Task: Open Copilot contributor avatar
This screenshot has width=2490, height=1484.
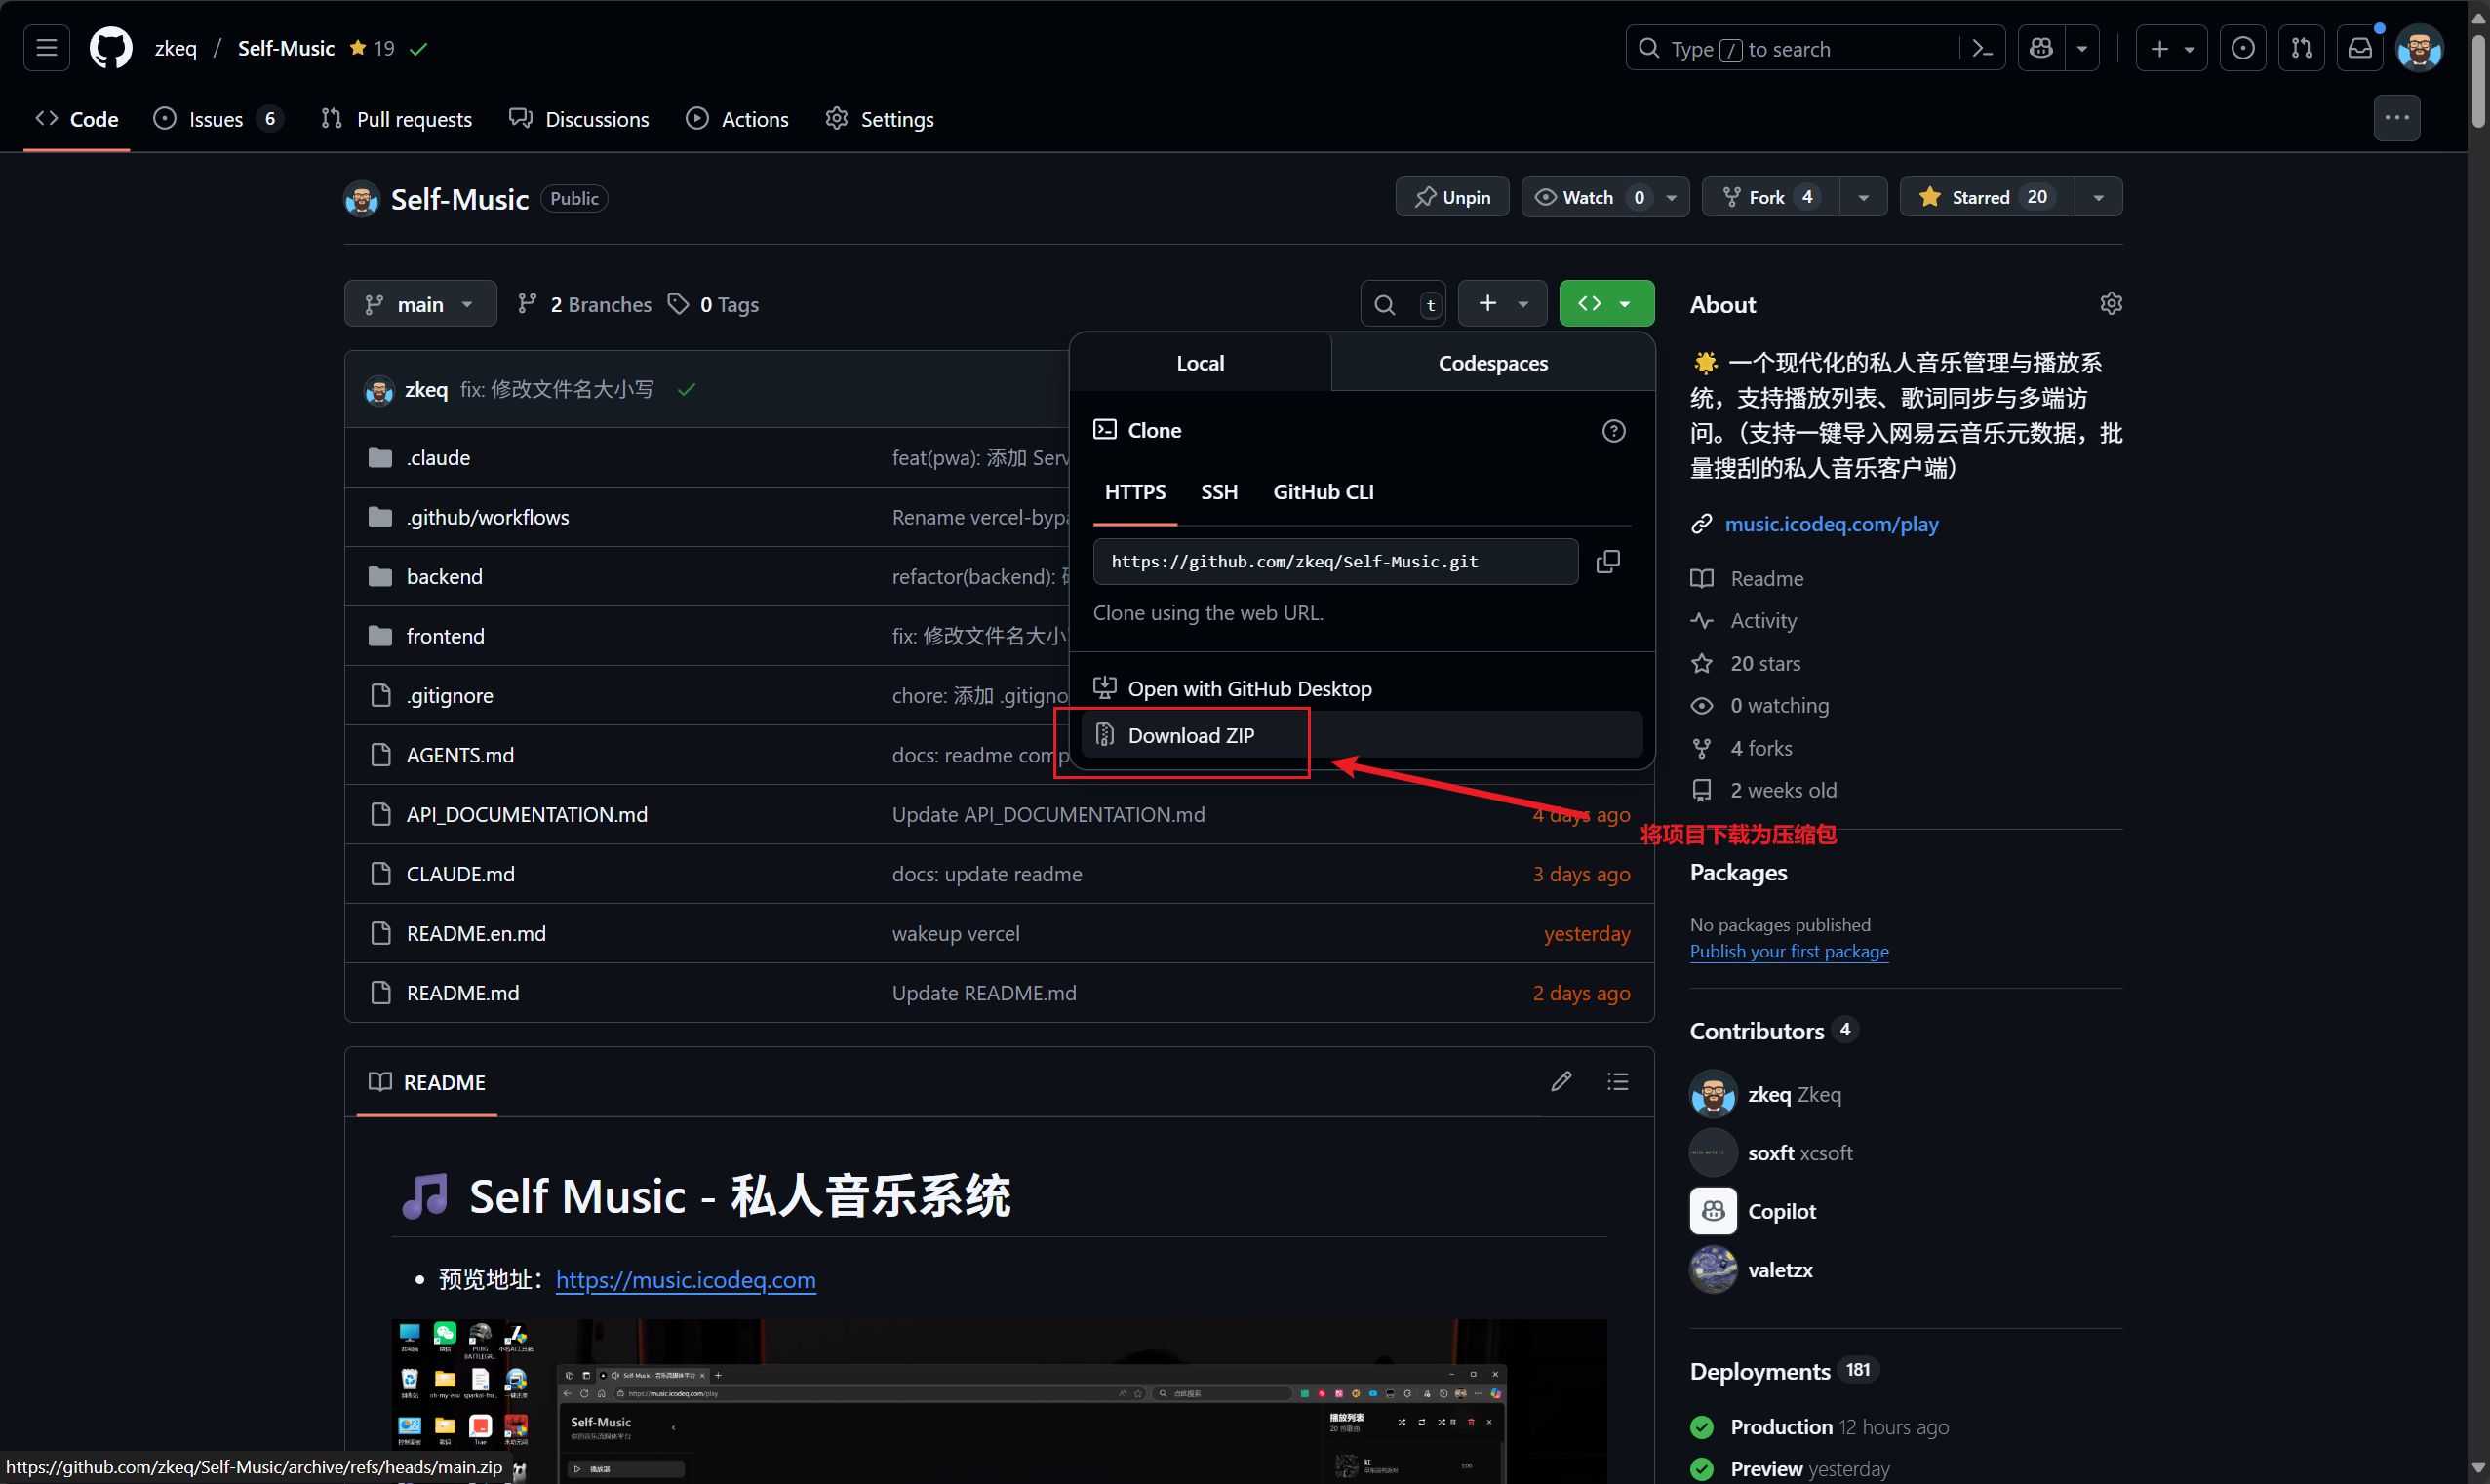Action: click(1713, 1210)
